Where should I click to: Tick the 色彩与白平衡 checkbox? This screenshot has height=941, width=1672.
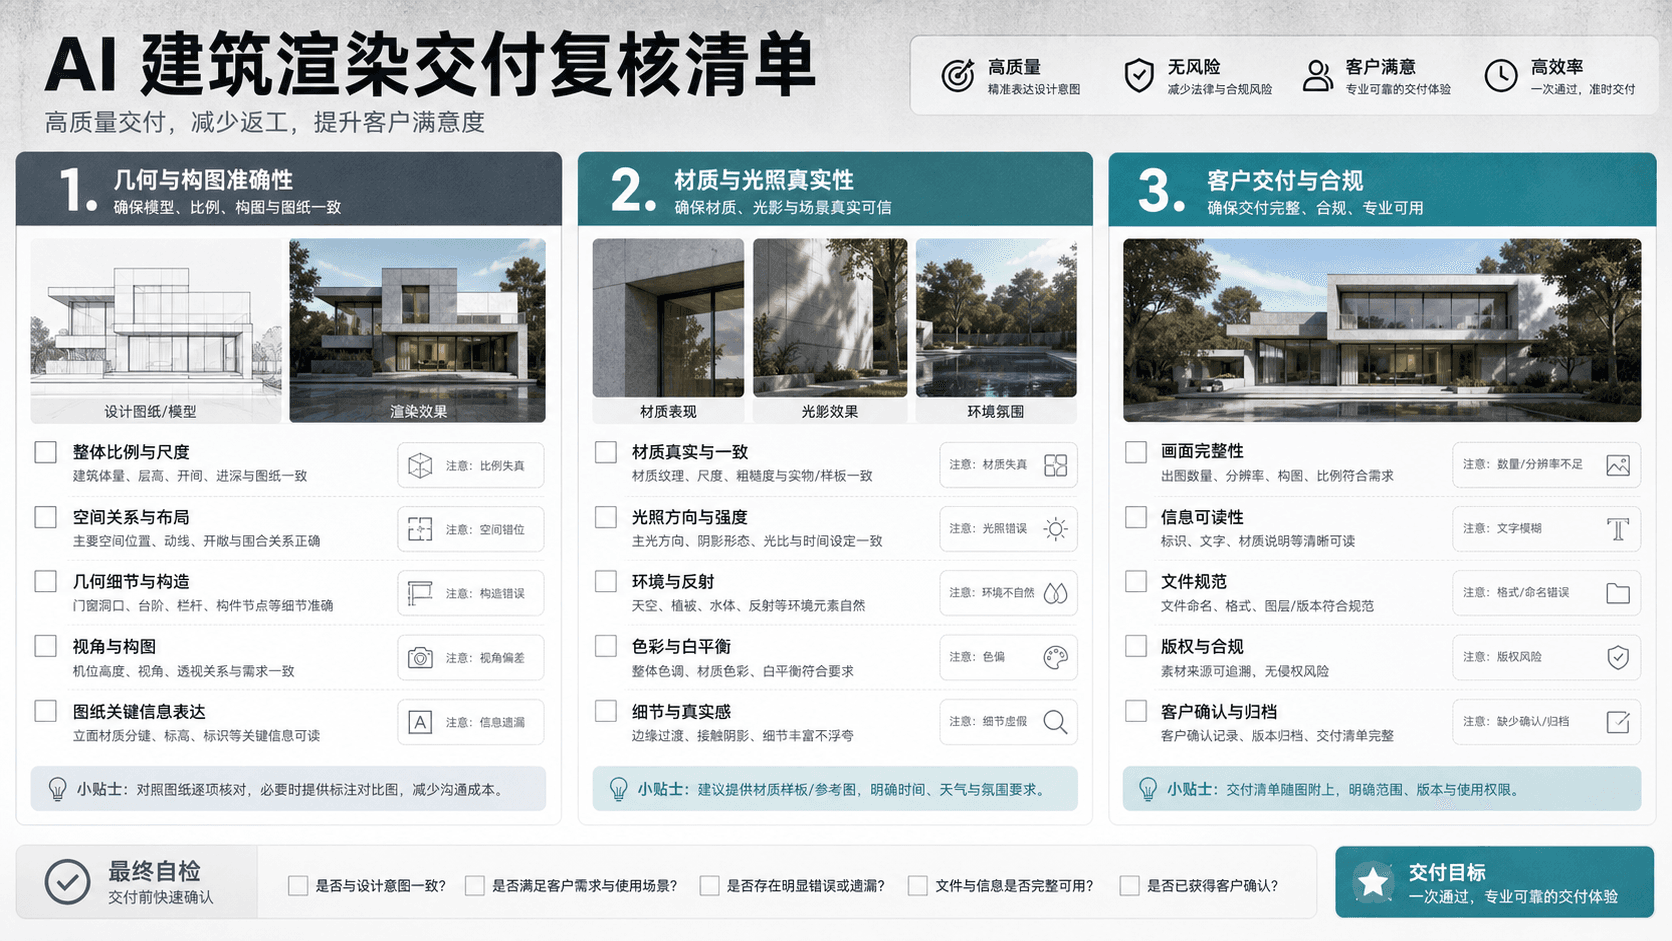tap(606, 646)
